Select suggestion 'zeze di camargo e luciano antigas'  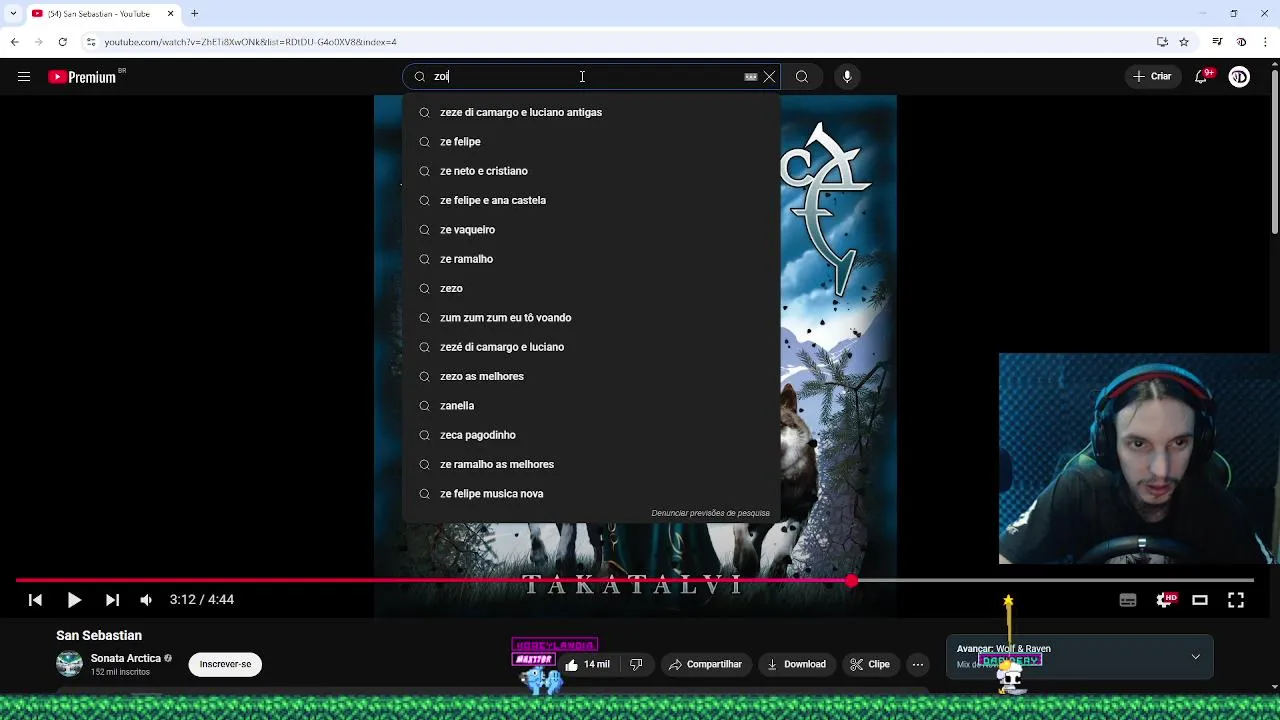[x=591, y=113]
